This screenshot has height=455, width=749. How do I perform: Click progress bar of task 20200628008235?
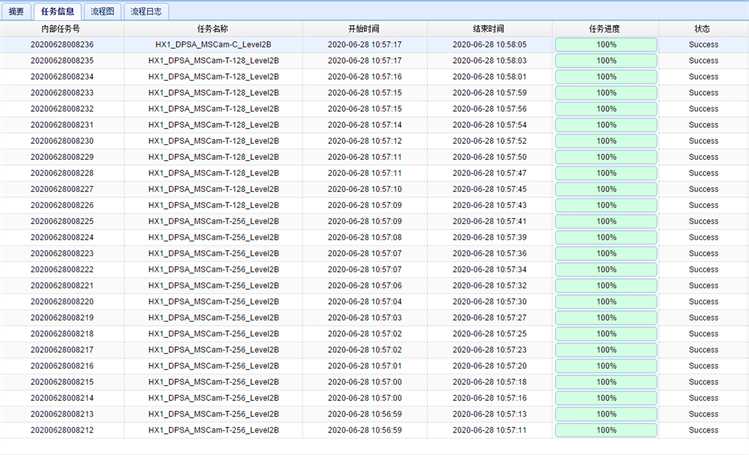tap(606, 61)
